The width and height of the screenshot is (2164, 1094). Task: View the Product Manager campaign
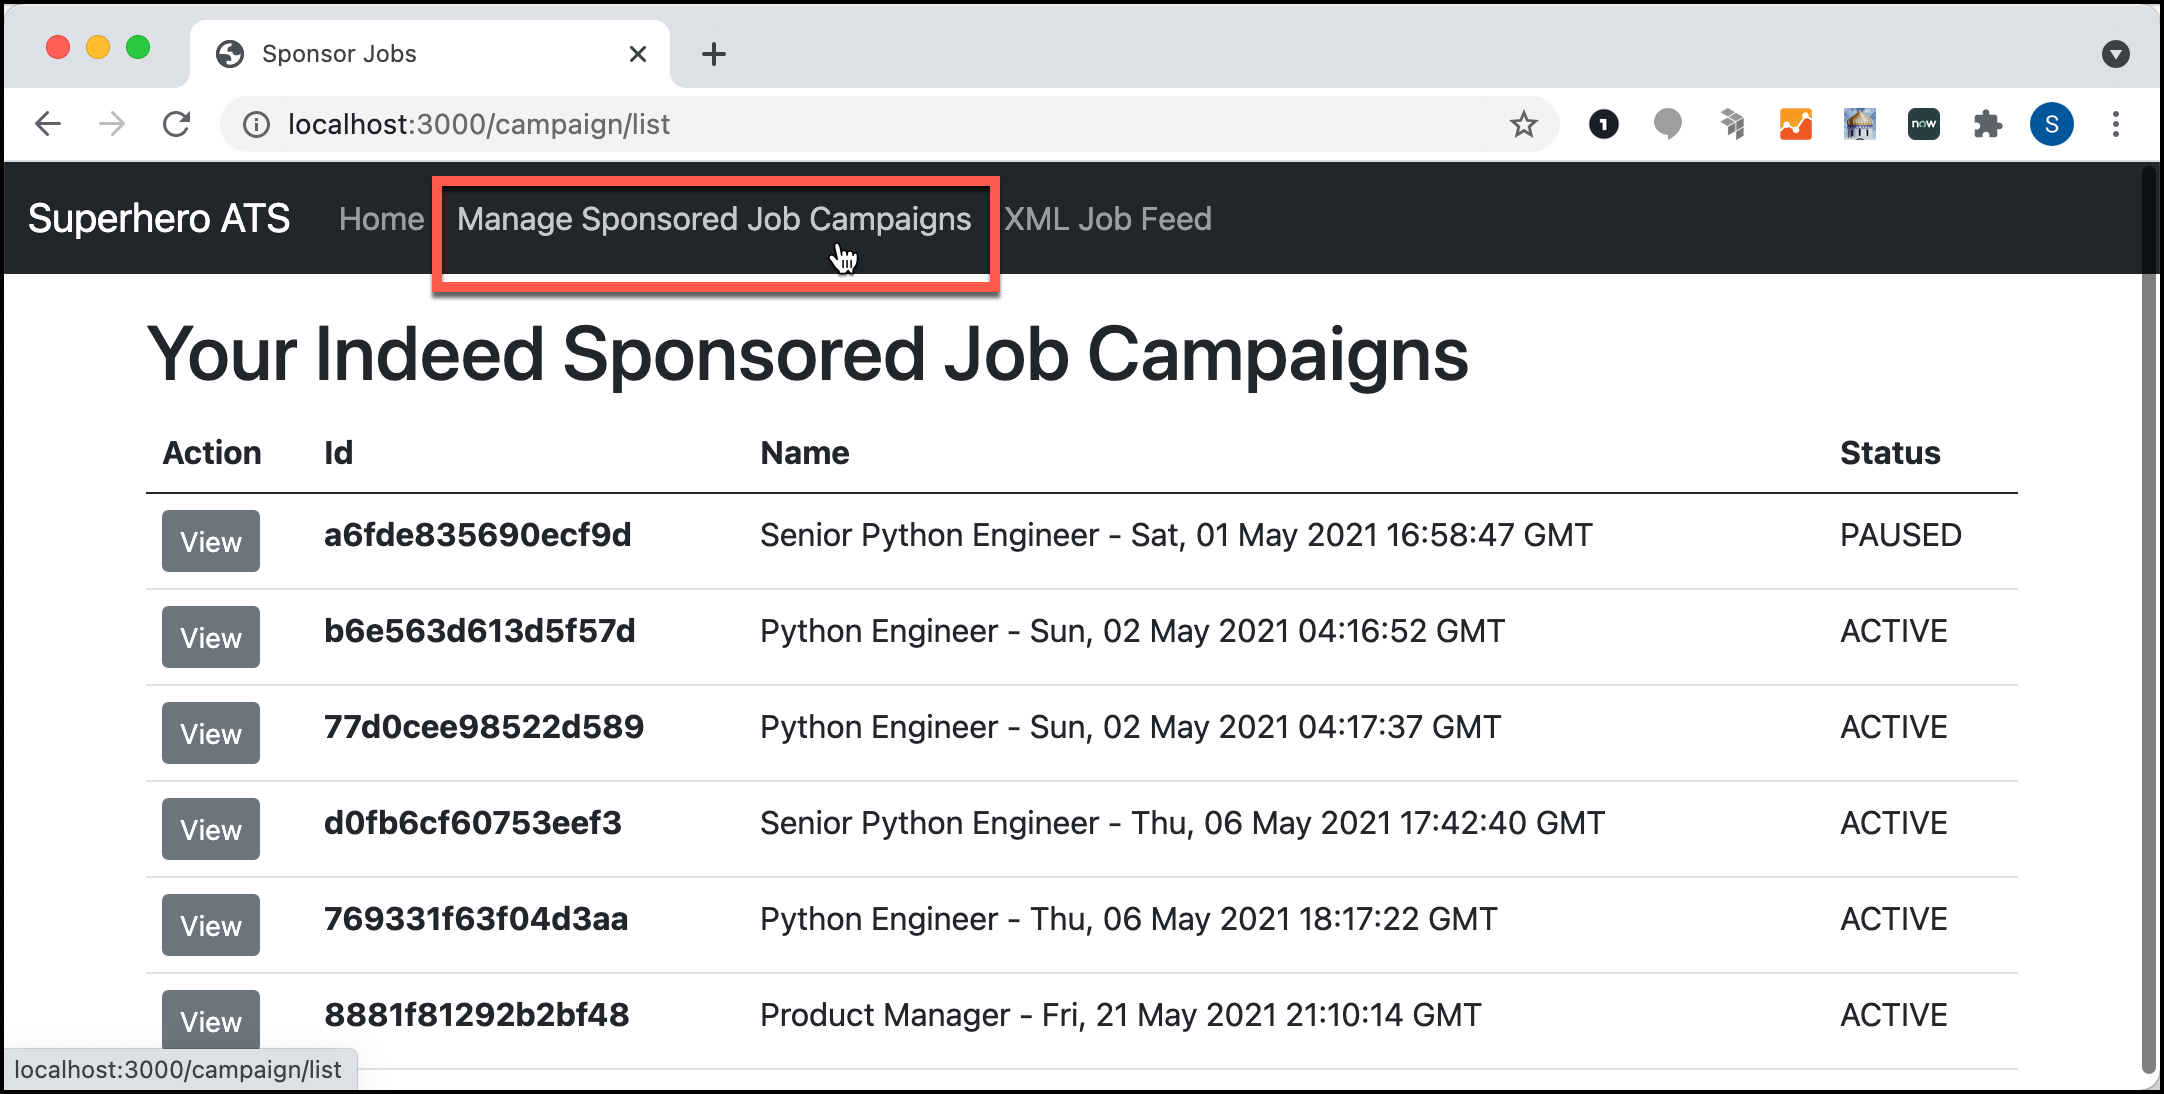pos(211,1020)
